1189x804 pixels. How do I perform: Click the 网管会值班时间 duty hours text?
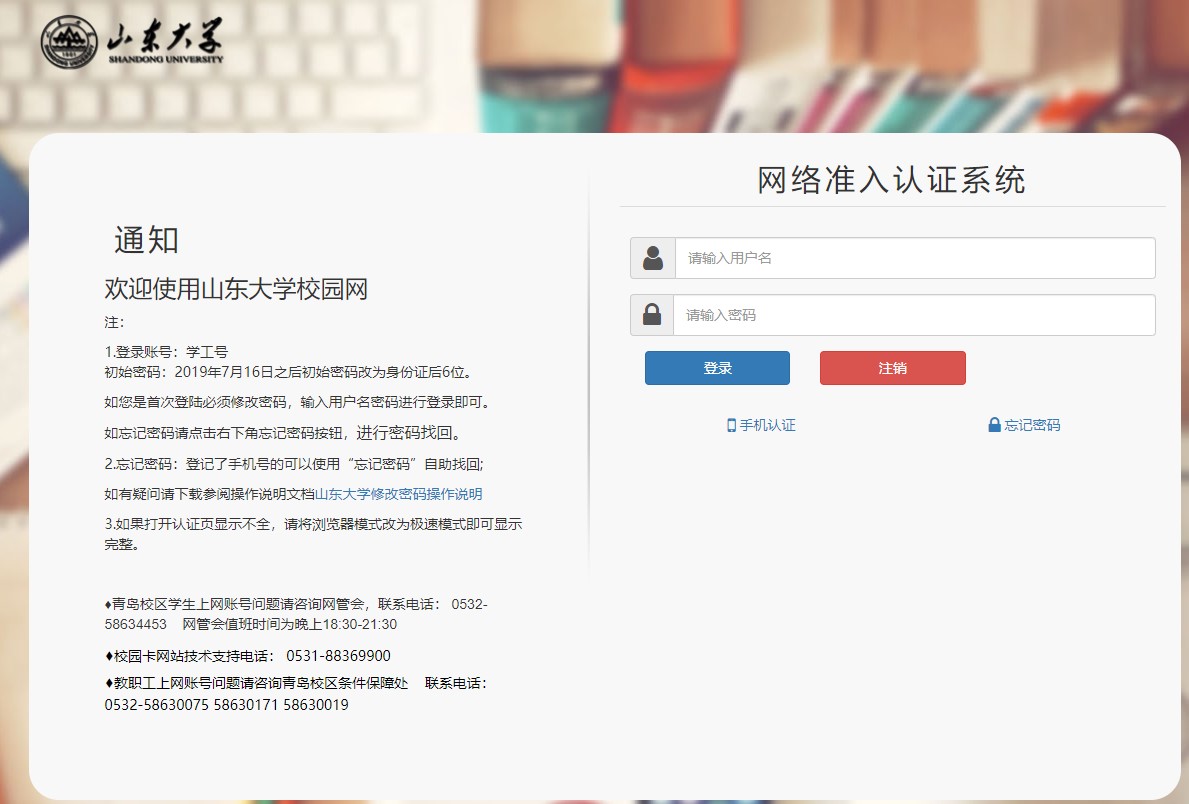pyautogui.click(x=290, y=624)
